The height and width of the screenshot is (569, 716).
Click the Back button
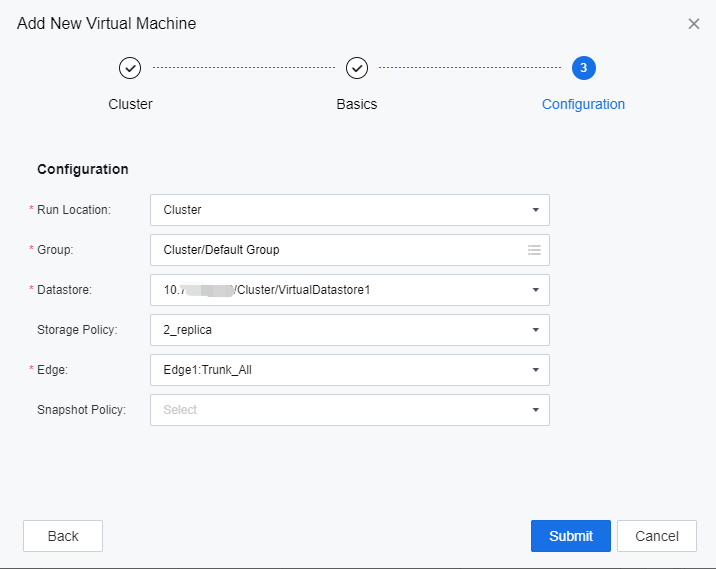63,536
